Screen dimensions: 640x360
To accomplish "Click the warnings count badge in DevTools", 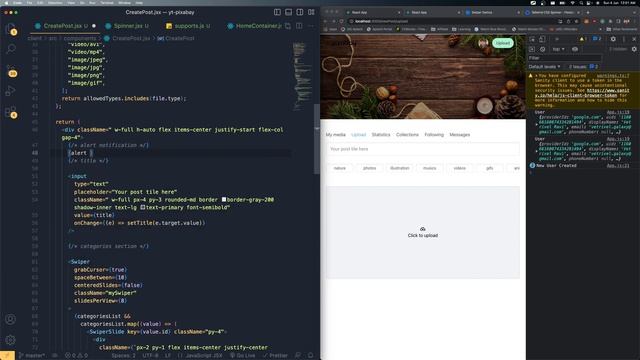I will [x=583, y=39].
